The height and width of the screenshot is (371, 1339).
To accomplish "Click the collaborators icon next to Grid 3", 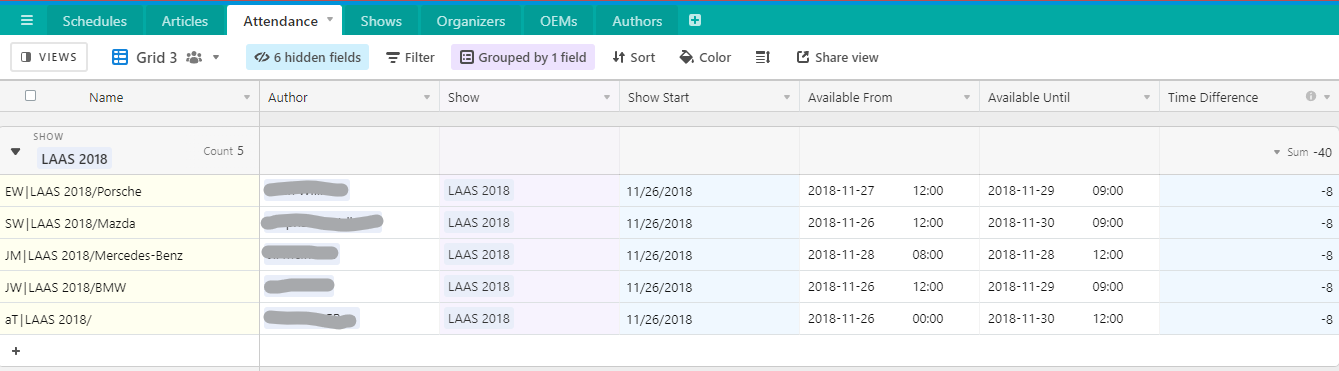I will (194, 57).
